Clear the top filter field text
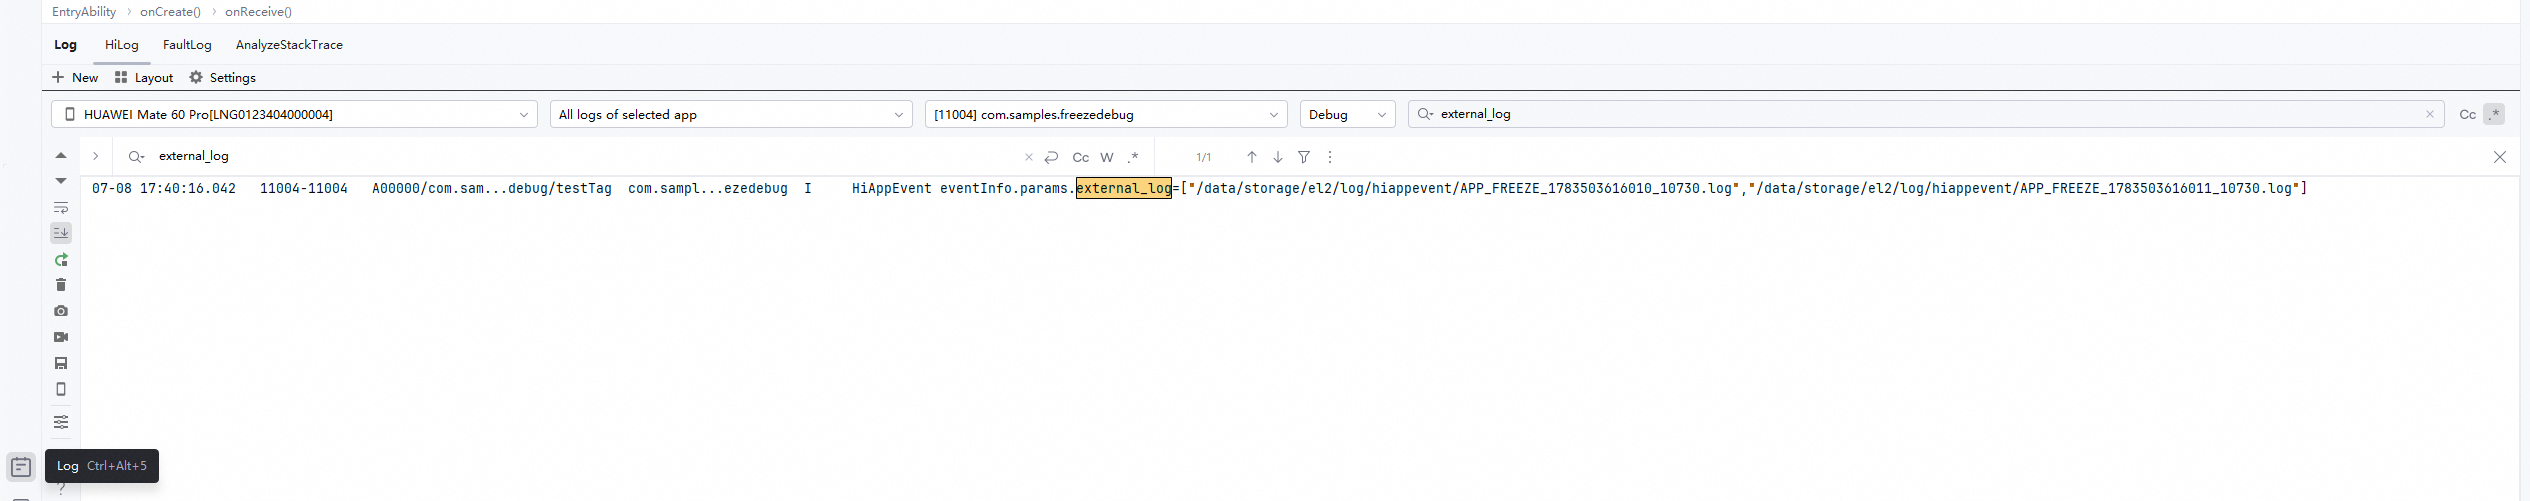Viewport: 2530px width, 501px height. 2430,114
